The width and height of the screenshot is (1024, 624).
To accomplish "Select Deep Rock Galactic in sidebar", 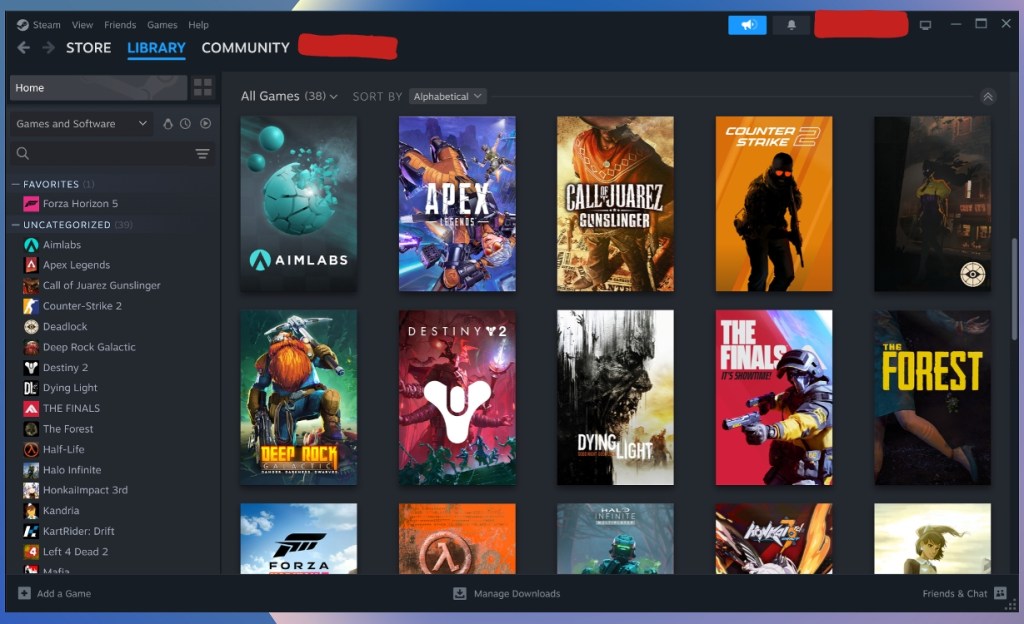I will click(89, 347).
